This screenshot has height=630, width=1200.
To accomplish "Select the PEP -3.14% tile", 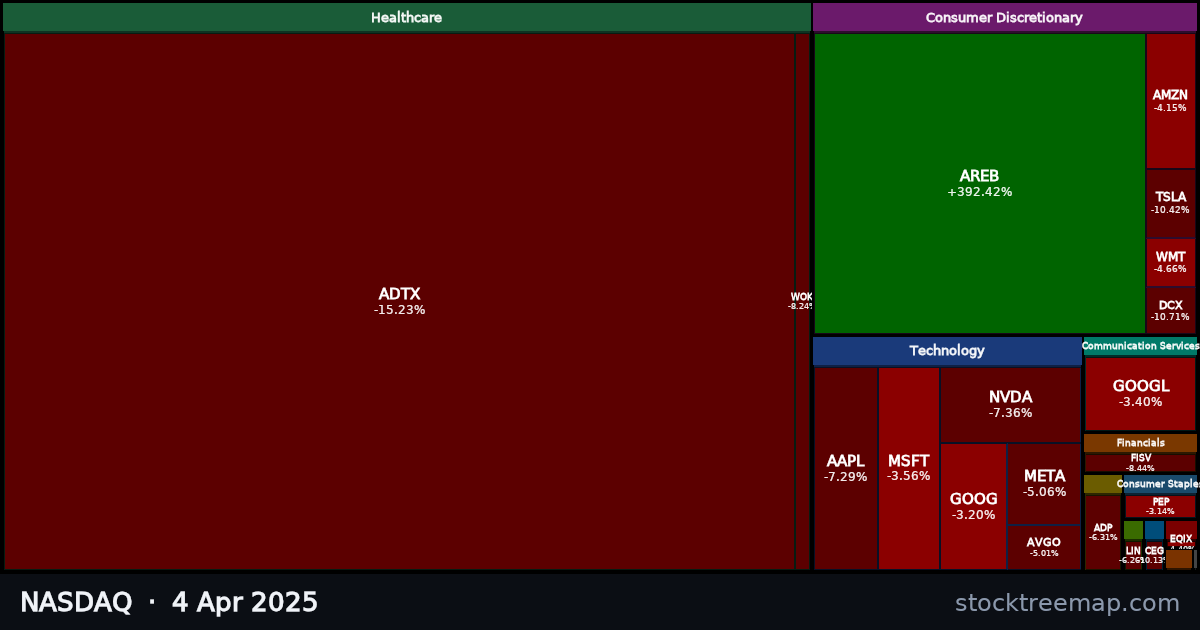I will click(1160, 506).
